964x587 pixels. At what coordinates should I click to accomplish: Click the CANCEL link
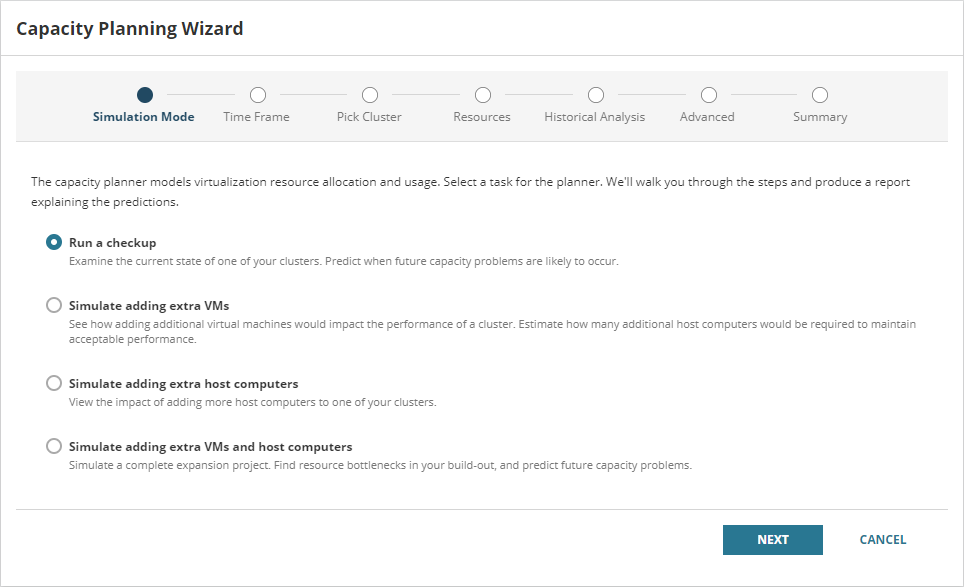pyautogui.click(x=882, y=539)
